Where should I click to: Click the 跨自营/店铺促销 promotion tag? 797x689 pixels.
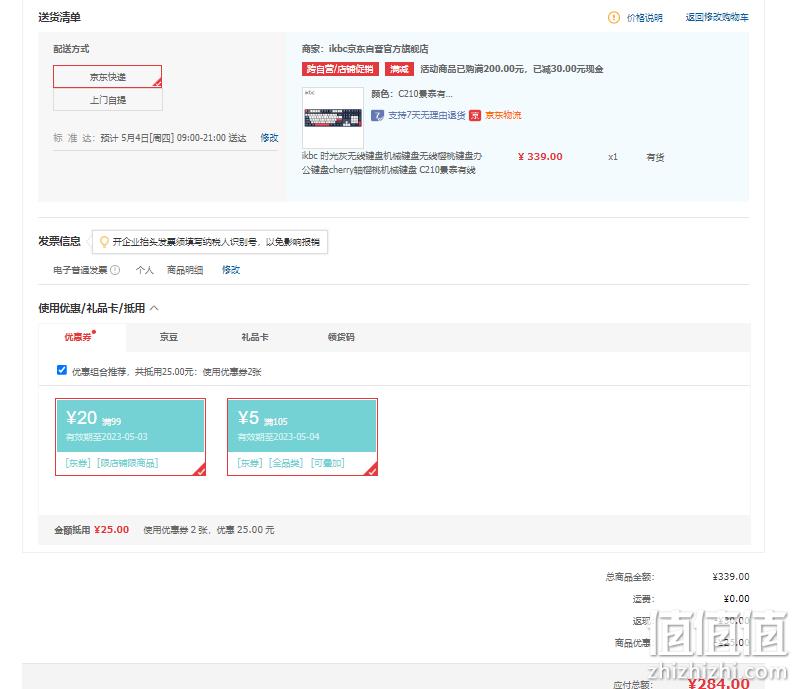pyautogui.click(x=340, y=69)
